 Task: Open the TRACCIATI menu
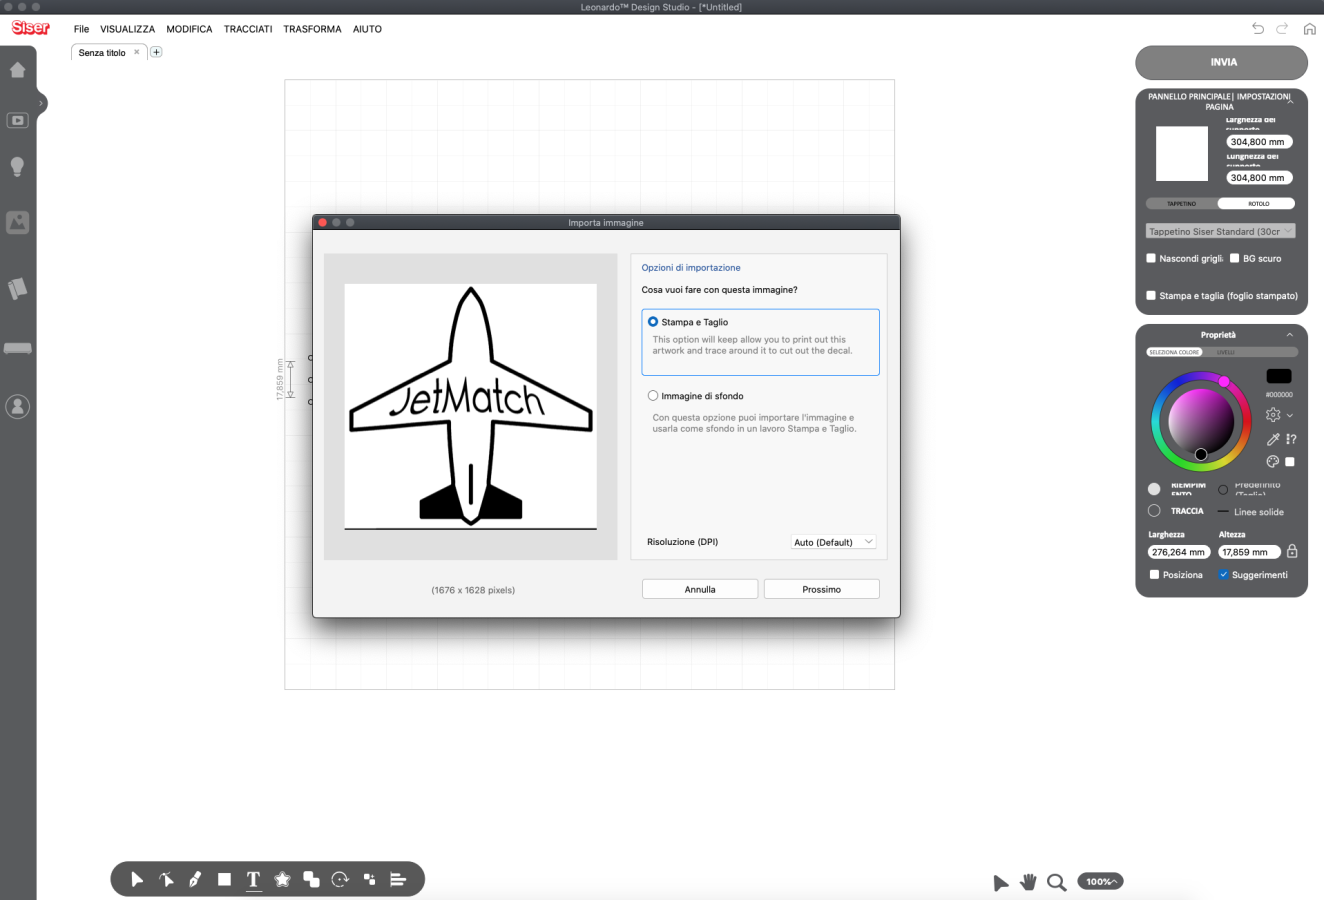point(248,29)
